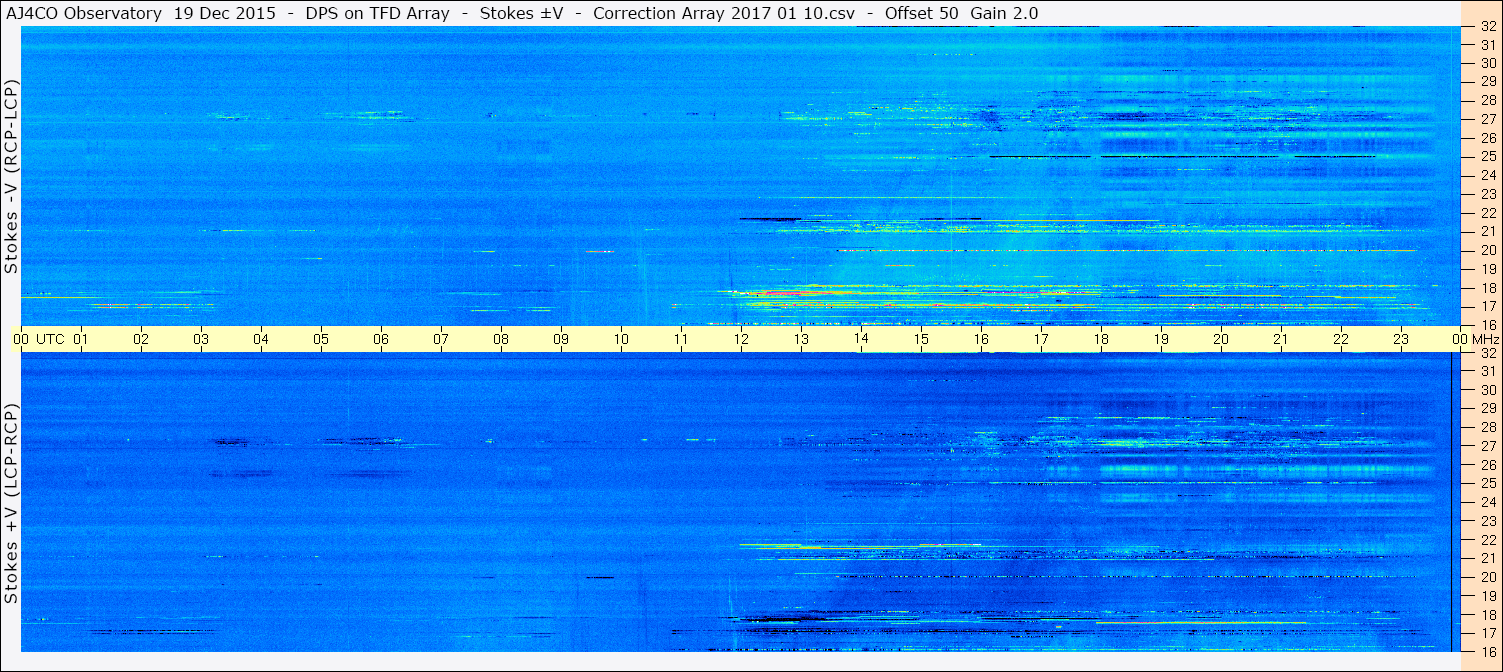This screenshot has height=672, width=1503.
Task: Pick the 04 hour marker on UTC axis
Action: tap(261, 339)
